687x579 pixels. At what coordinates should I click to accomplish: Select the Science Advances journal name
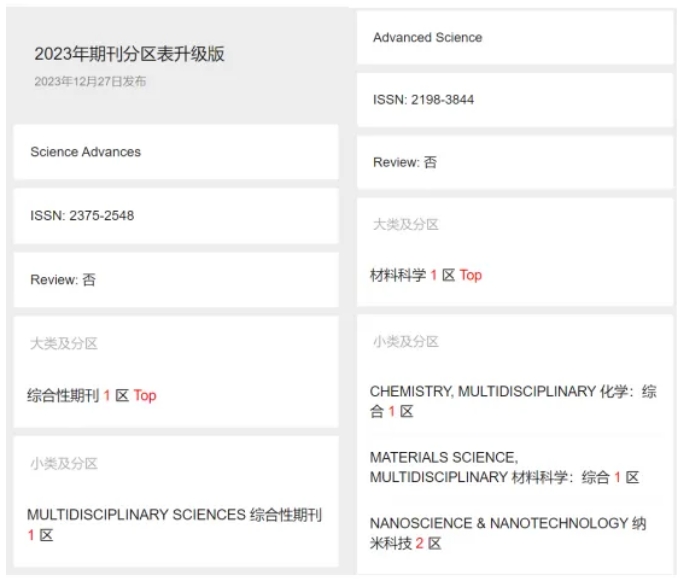tap(85, 152)
